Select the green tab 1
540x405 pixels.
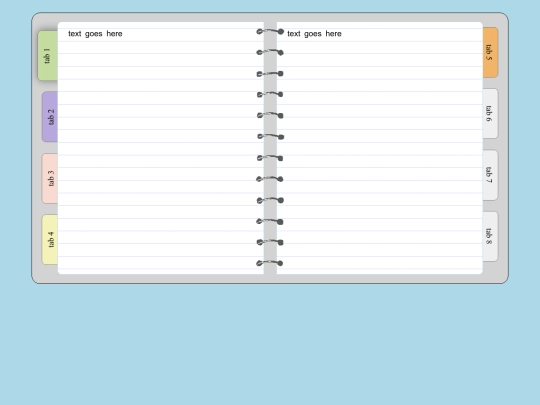[48, 56]
